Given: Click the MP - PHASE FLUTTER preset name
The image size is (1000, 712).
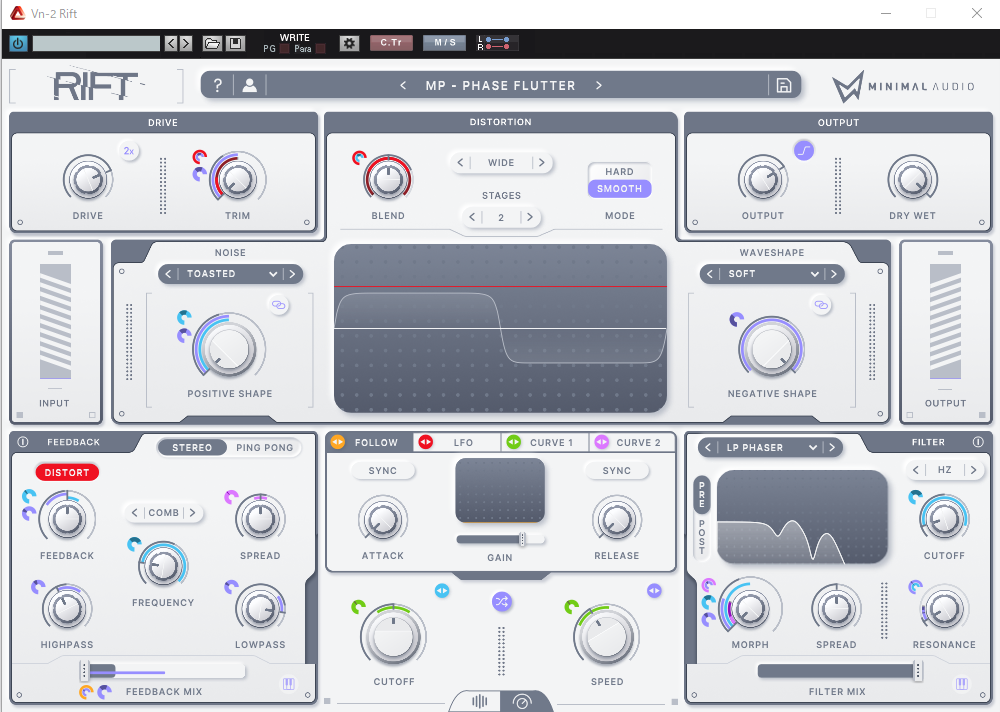Looking at the screenshot, I should [x=501, y=85].
